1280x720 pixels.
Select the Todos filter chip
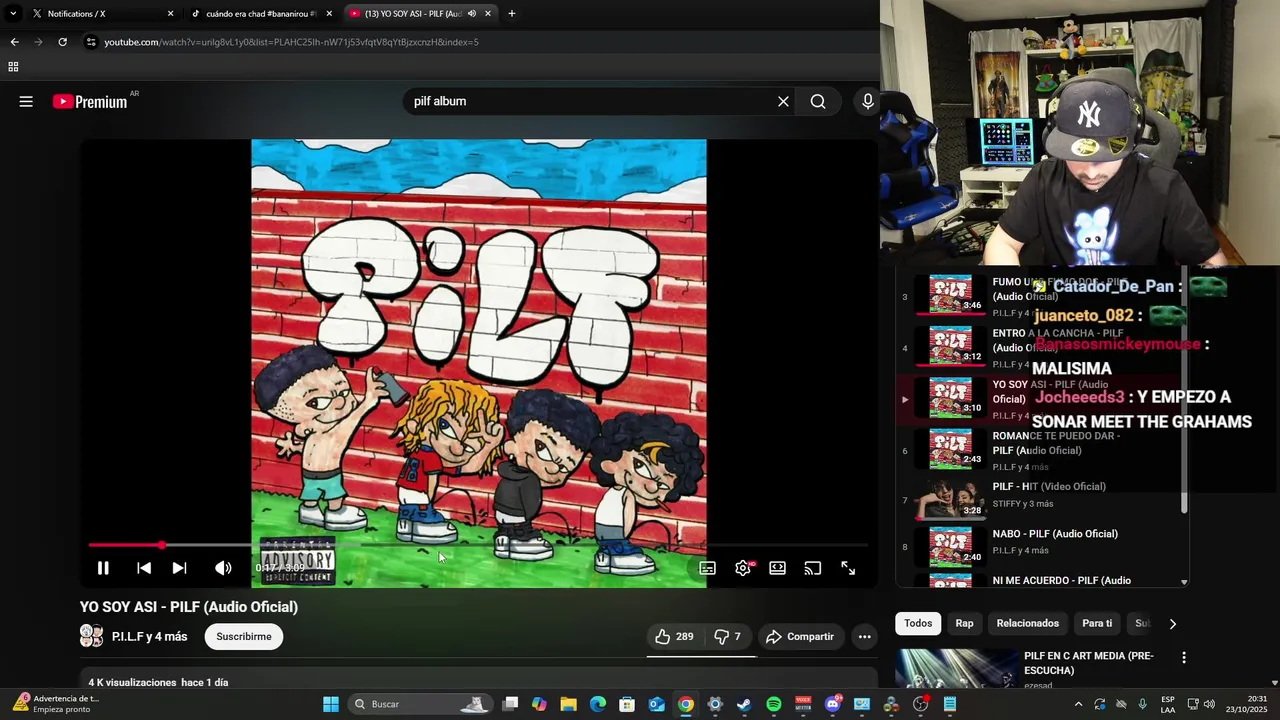(918, 623)
